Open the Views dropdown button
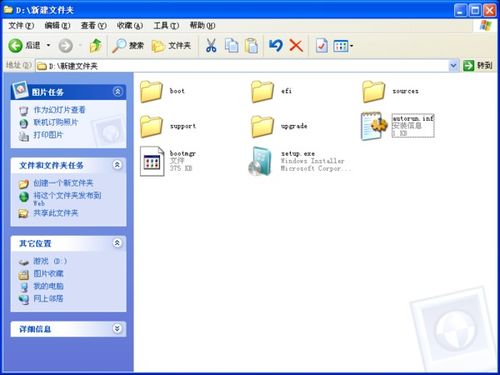Viewport: 500px width, 375px height. [343, 46]
